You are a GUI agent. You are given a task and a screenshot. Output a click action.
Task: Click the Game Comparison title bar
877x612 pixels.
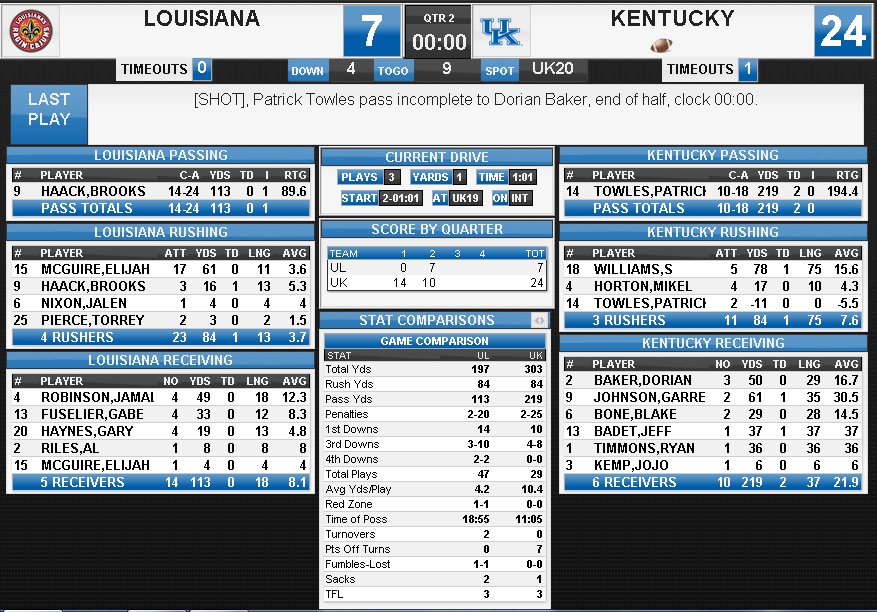435,341
